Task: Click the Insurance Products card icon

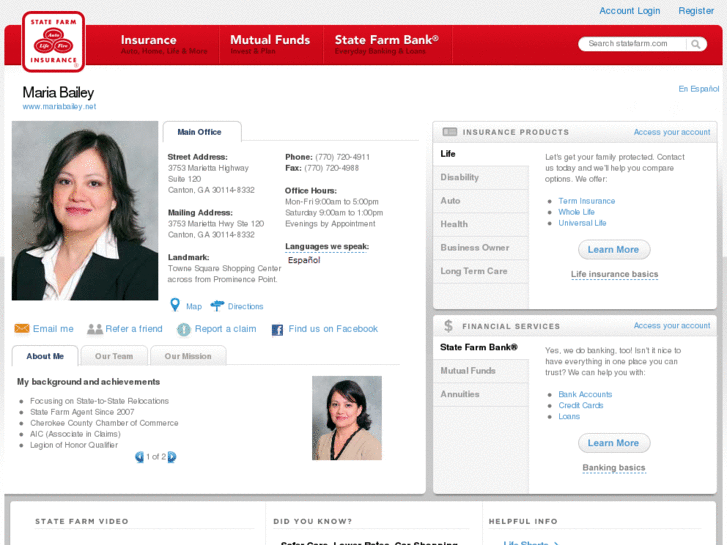Action: (450, 132)
